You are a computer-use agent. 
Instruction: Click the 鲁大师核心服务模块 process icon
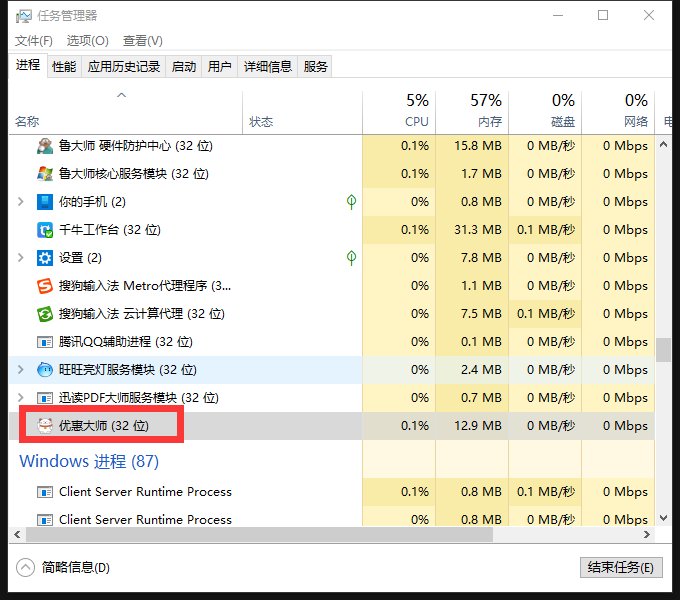[45, 174]
